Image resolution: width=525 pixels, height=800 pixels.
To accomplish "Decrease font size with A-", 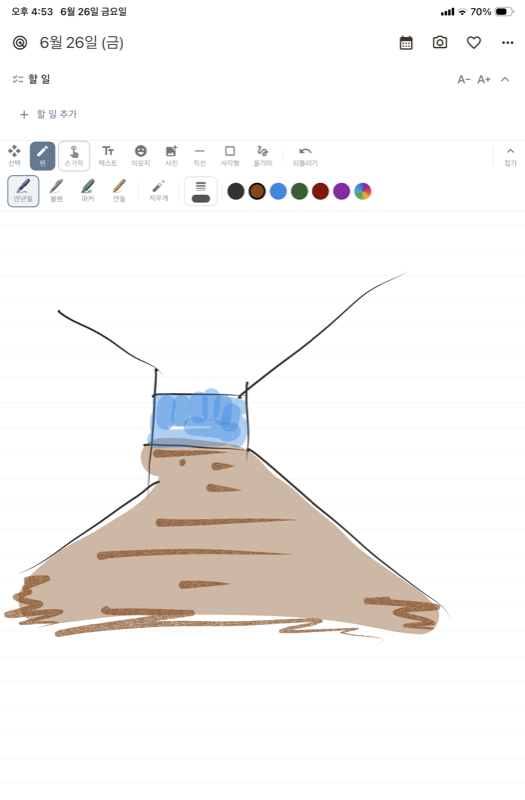I will (x=464, y=80).
